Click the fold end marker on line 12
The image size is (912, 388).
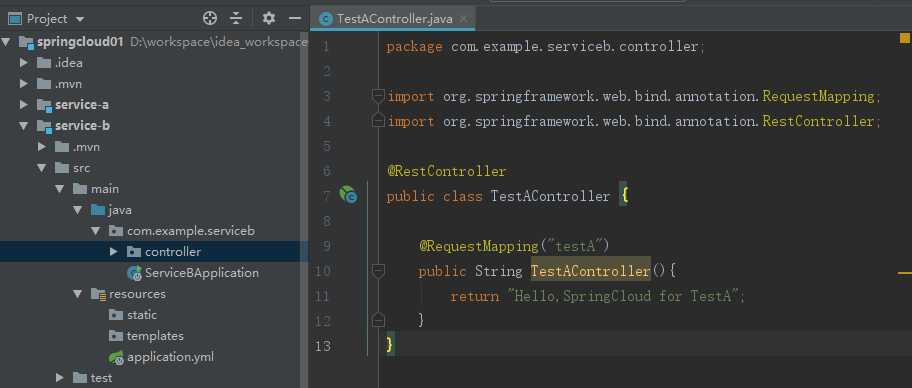pos(379,320)
